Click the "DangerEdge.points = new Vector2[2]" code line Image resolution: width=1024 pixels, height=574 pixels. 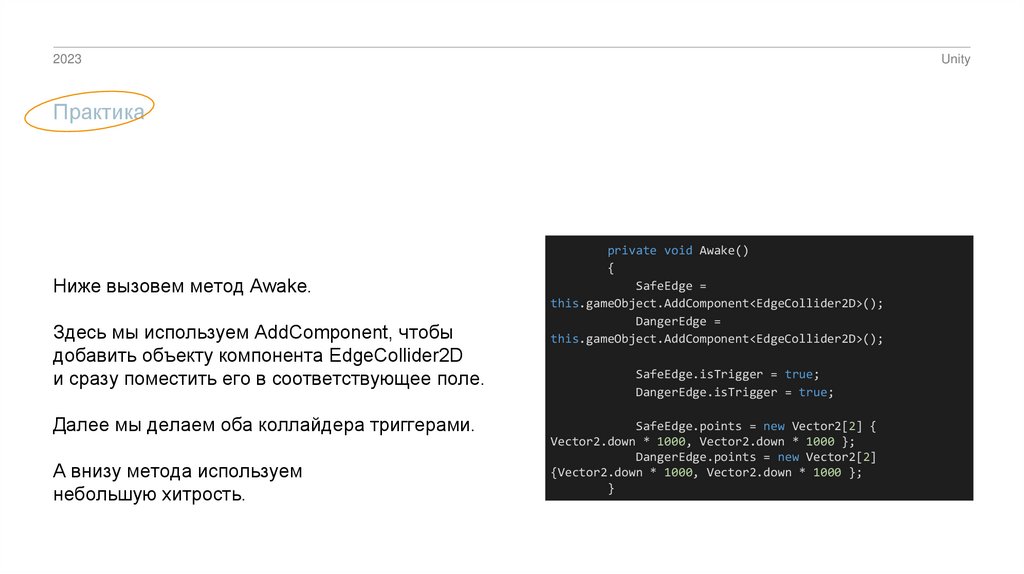(756, 456)
